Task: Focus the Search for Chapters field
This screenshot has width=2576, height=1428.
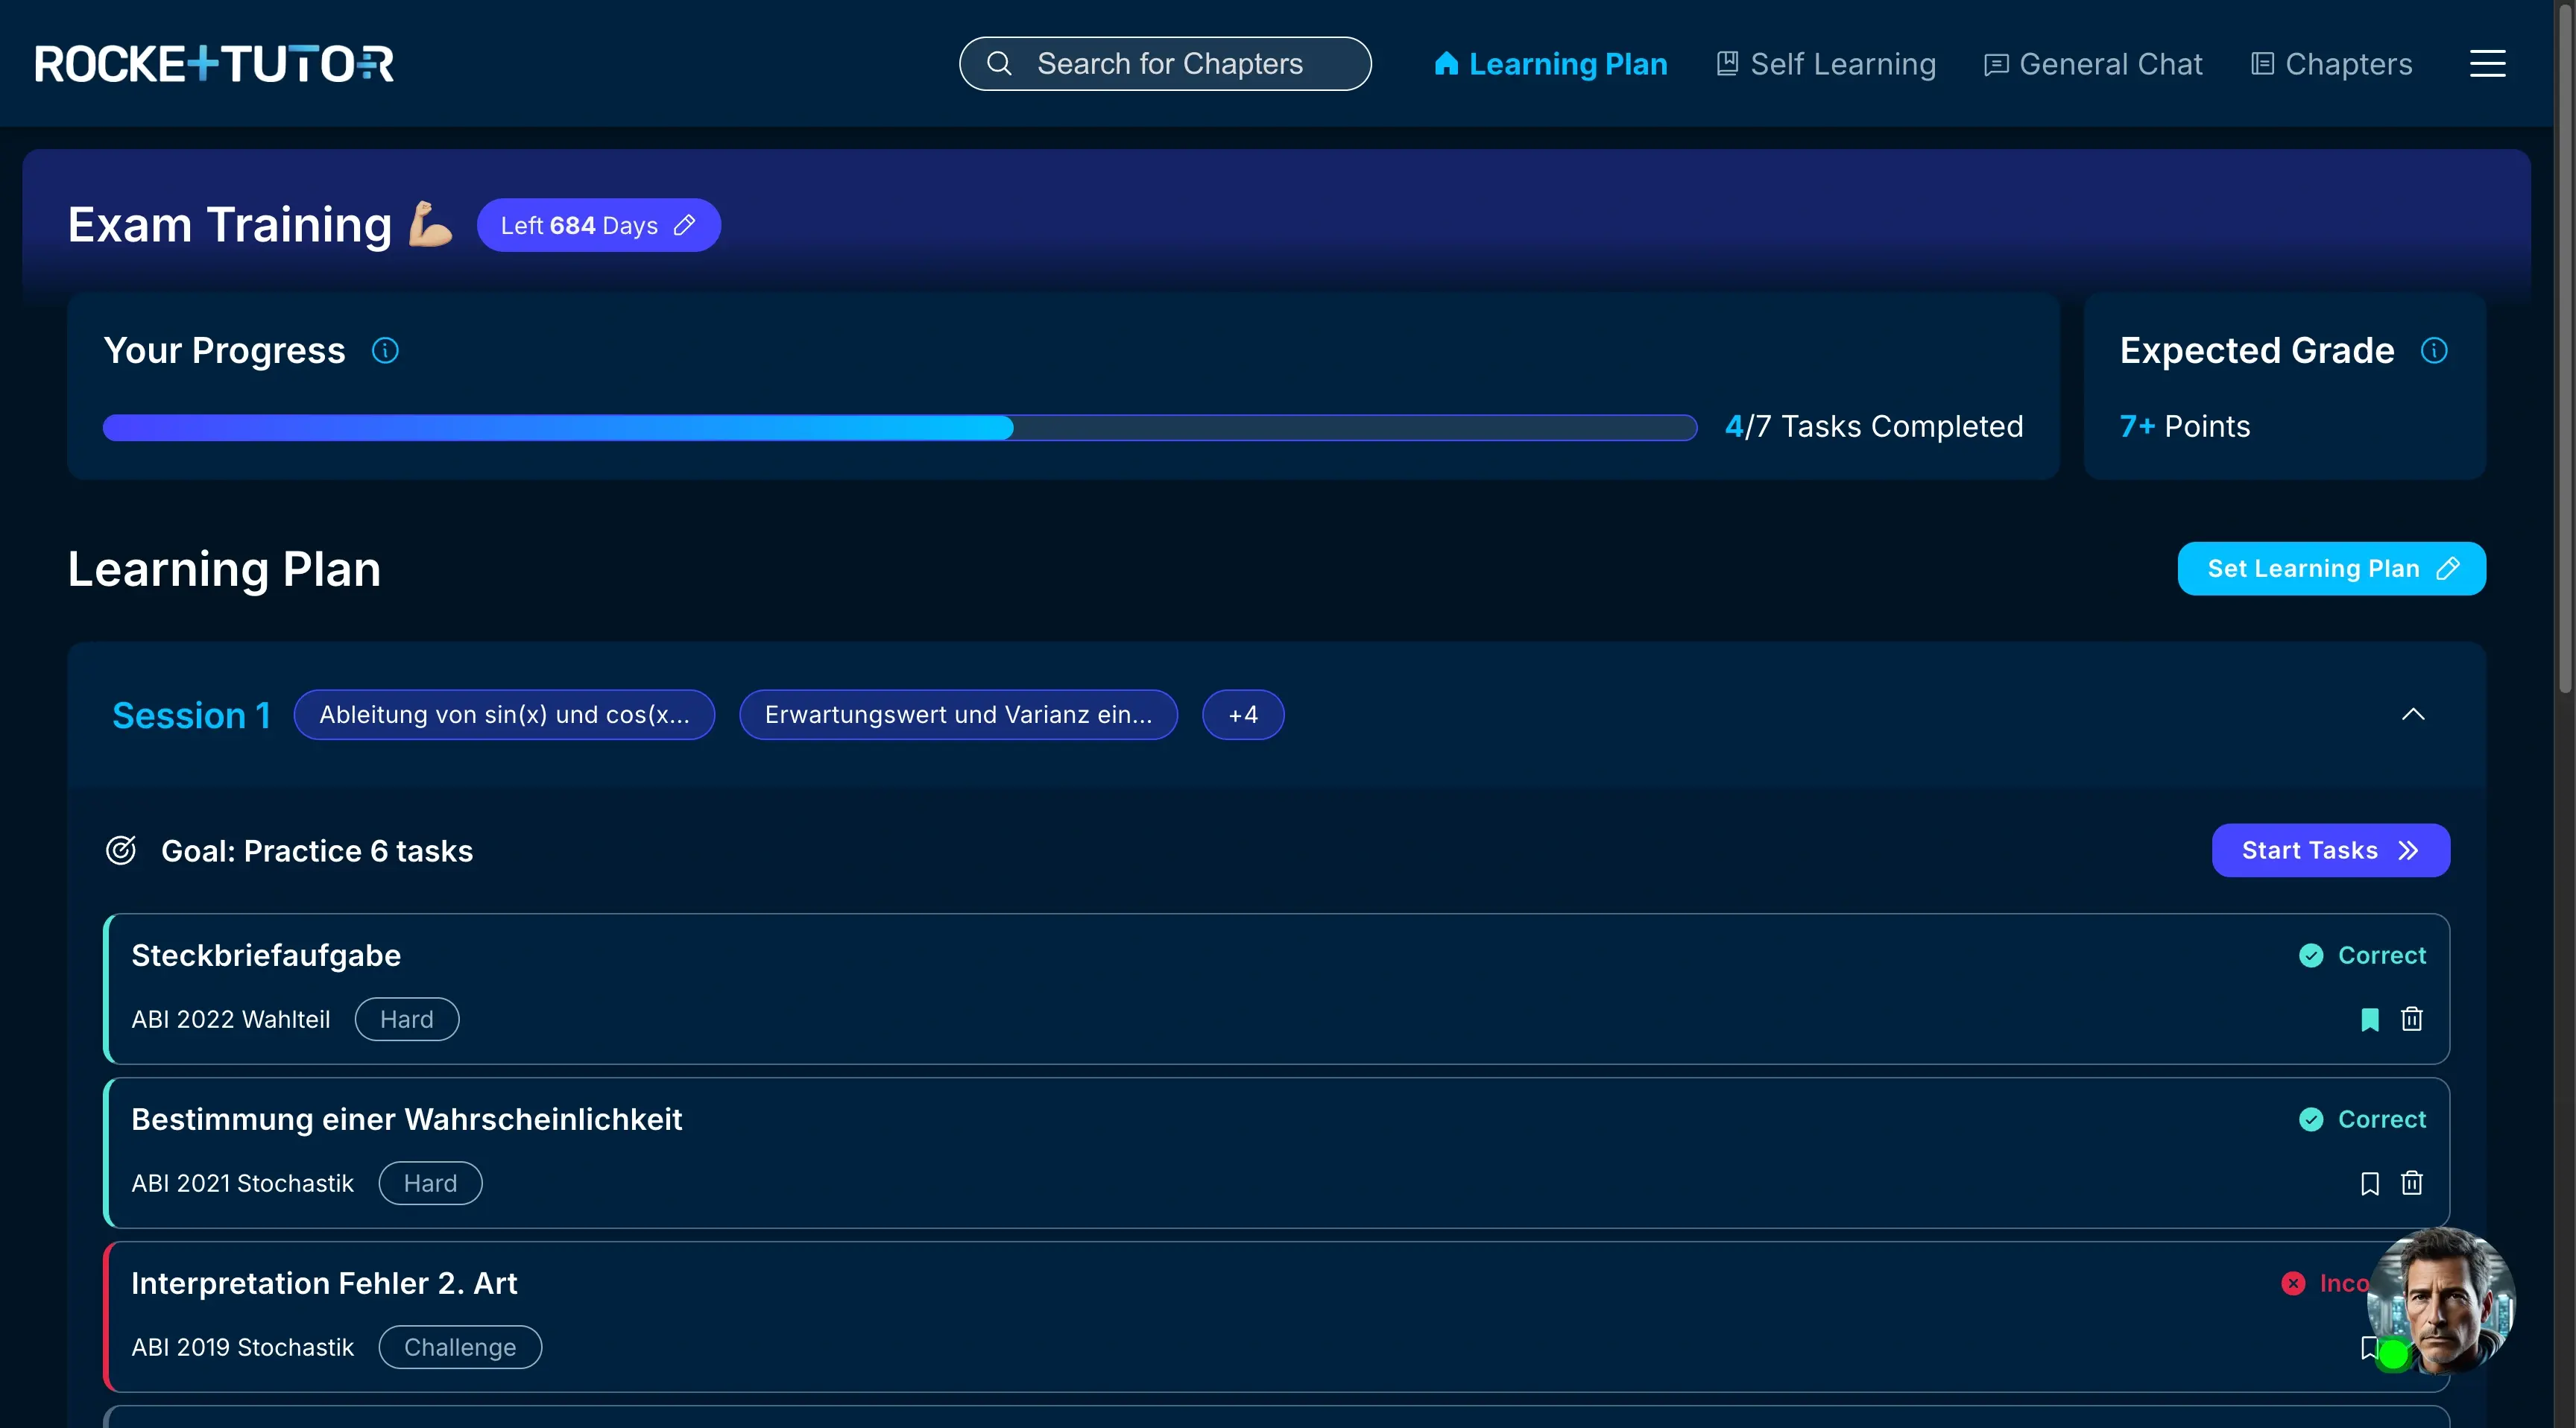Action: [1165, 64]
